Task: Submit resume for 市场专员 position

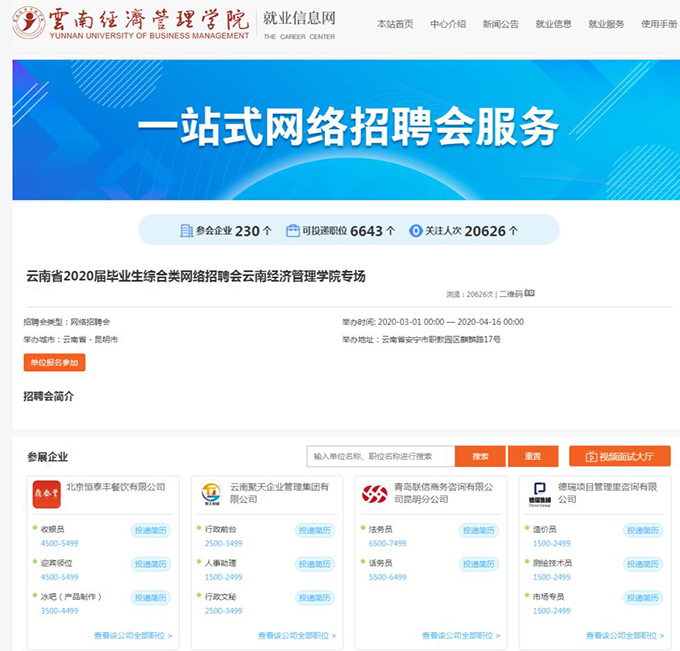Action: pos(642,598)
